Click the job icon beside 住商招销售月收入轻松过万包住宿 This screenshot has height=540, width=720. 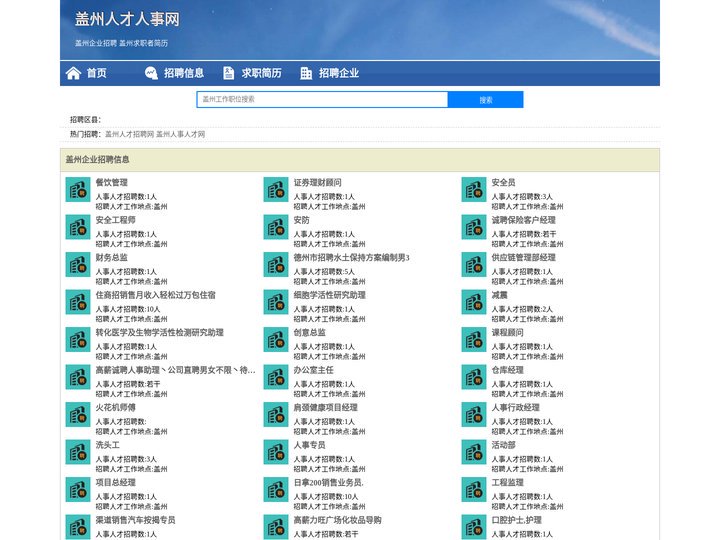[x=78, y=302]
